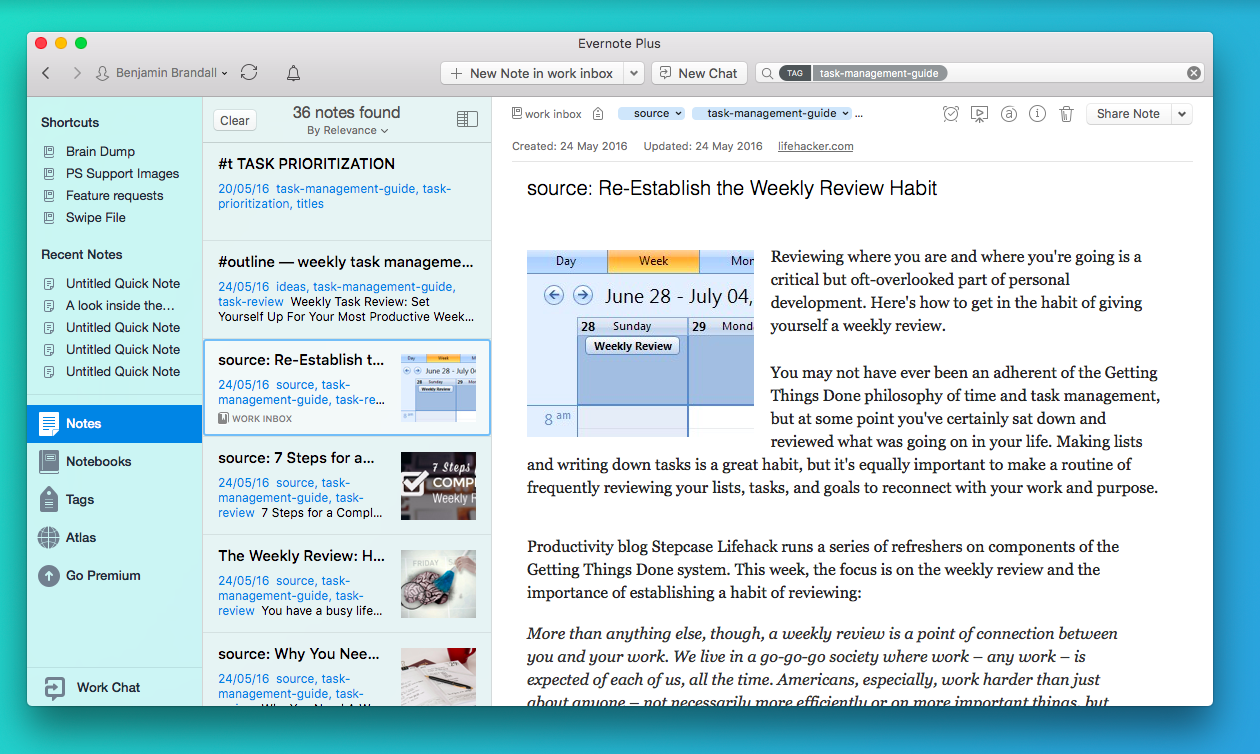This screenshot has width=1260, height=754.
Task: Open Swipe File shortcut
Action: click(x=95, y=217)
